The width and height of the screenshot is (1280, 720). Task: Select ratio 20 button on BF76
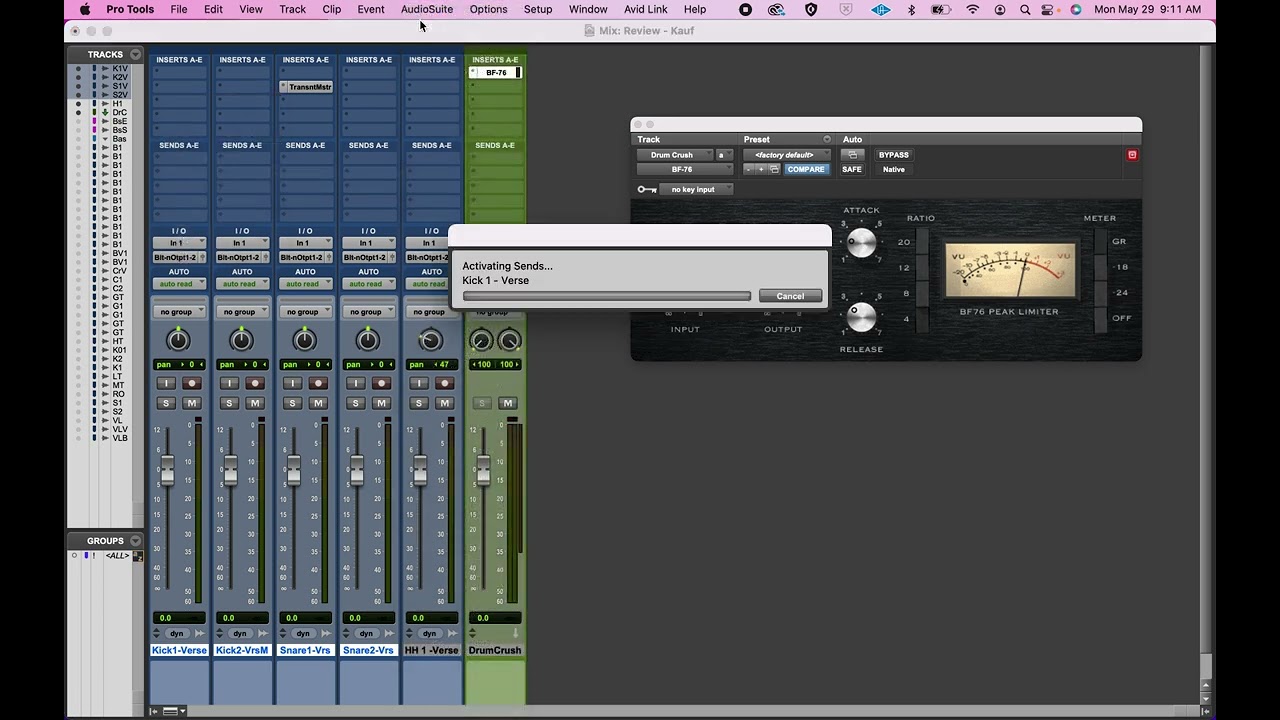(922, 241)
